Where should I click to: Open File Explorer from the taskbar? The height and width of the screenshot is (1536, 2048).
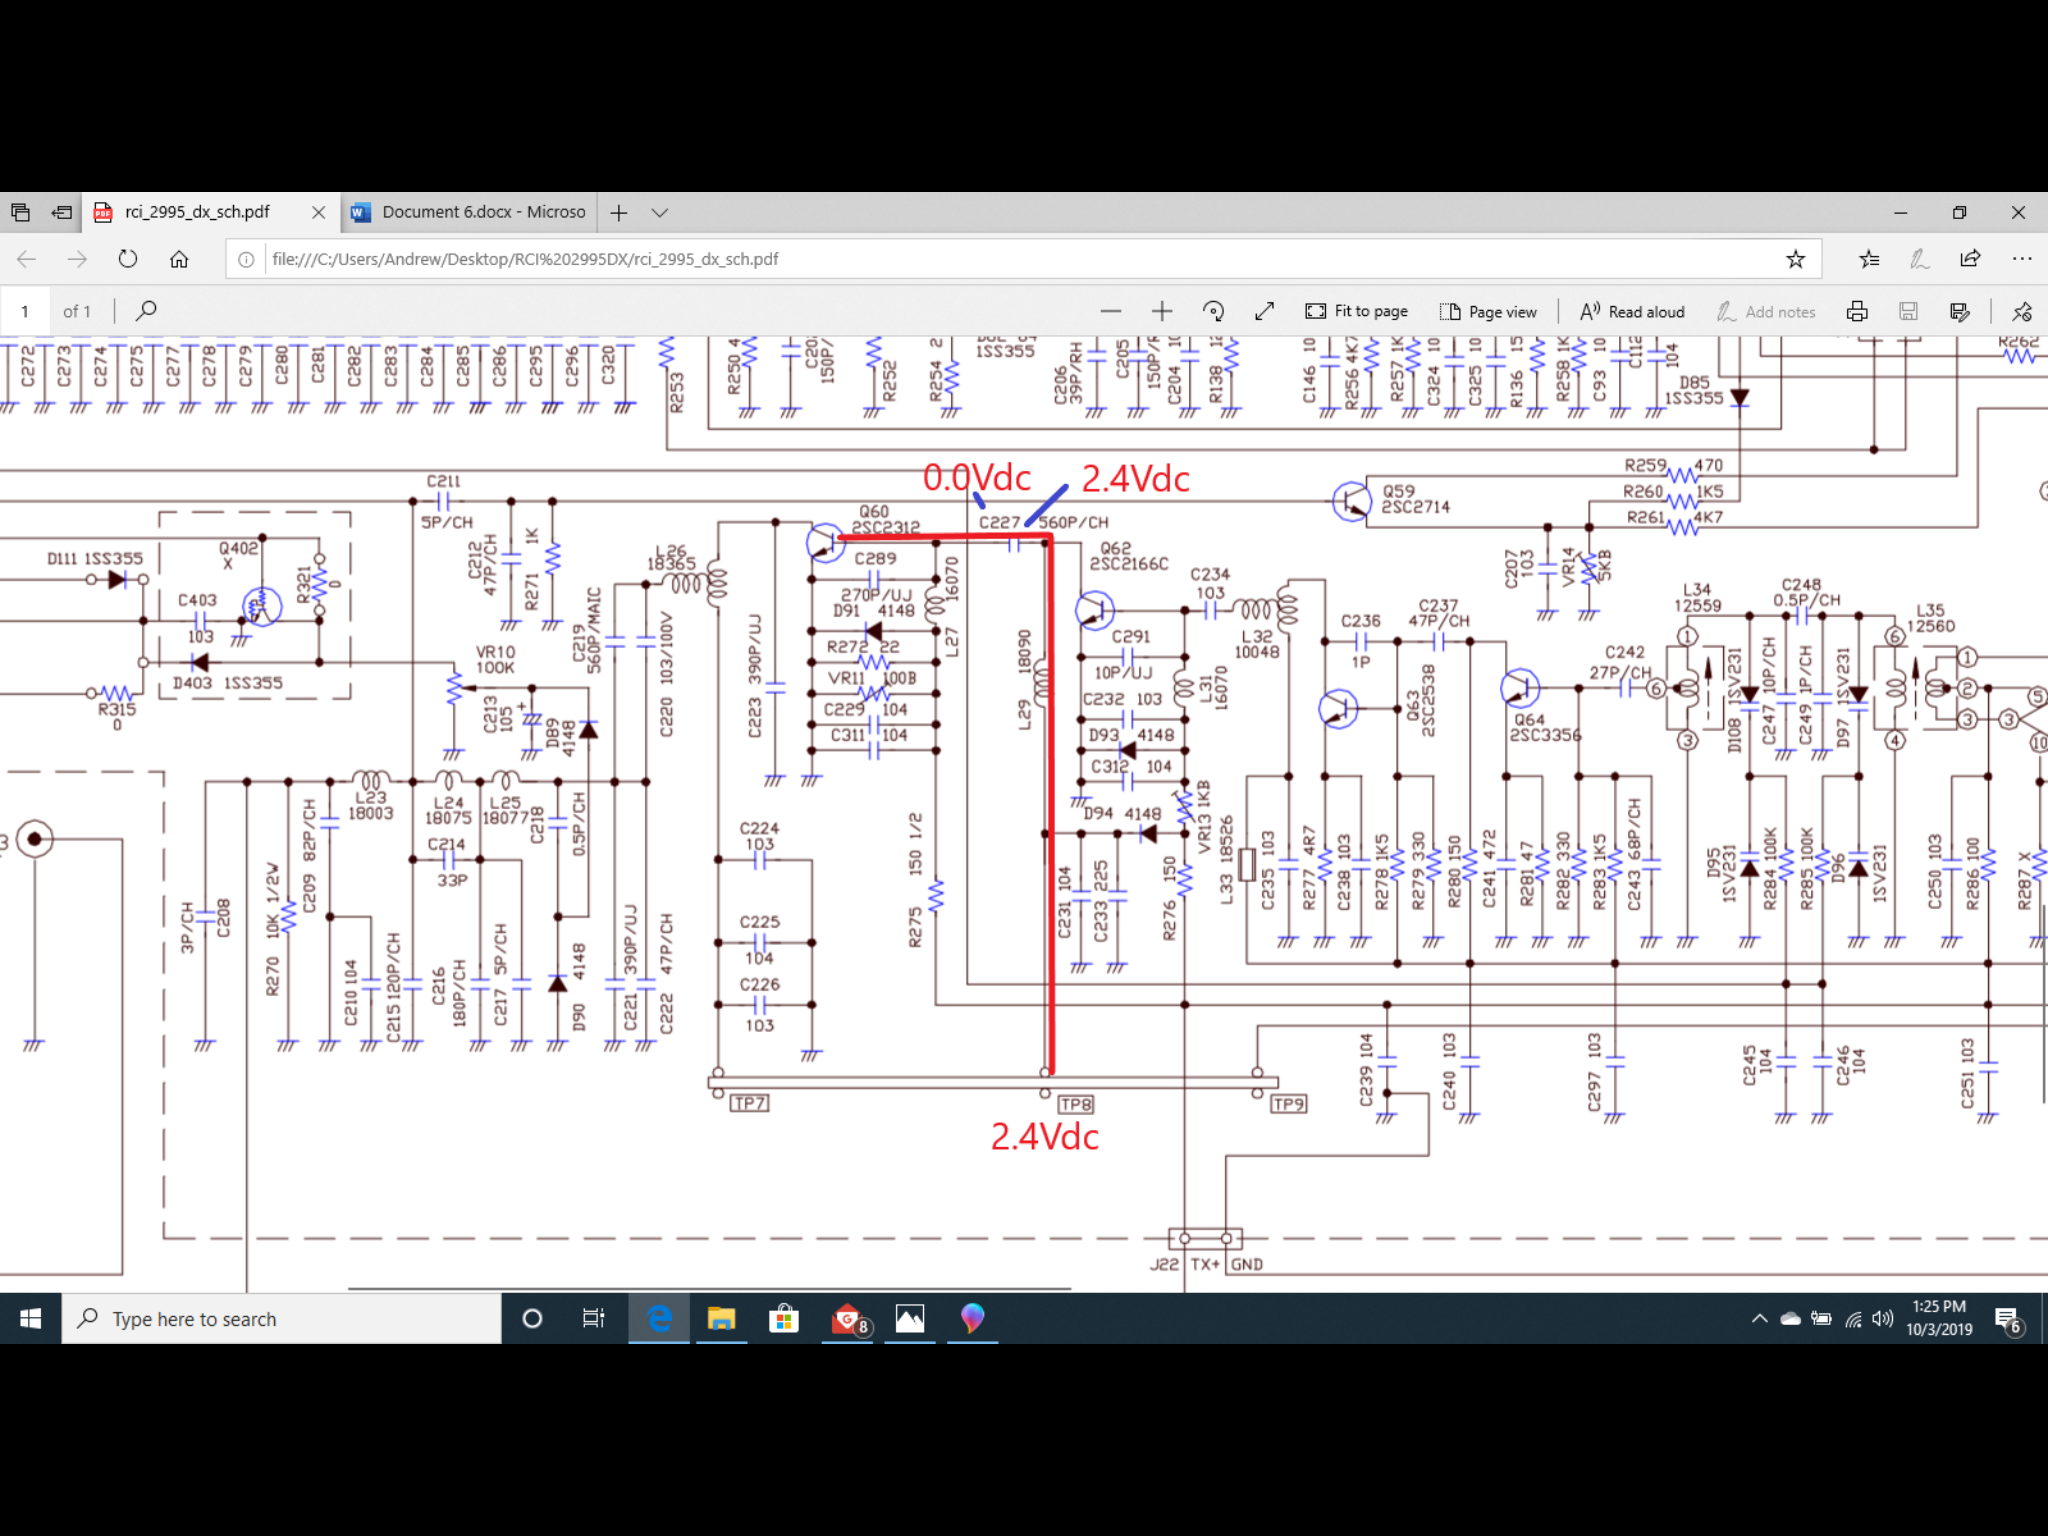[x=721, y=1318]
